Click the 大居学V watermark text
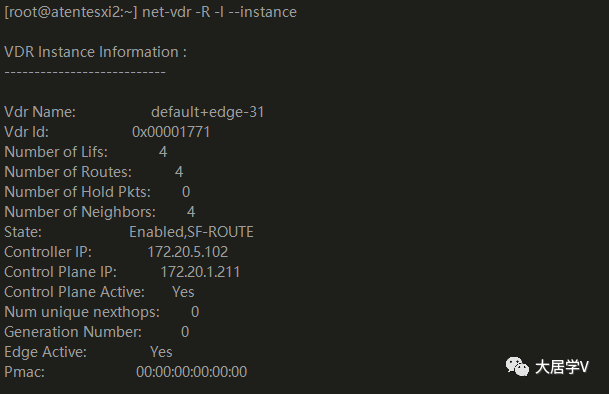 pos(562,367)
